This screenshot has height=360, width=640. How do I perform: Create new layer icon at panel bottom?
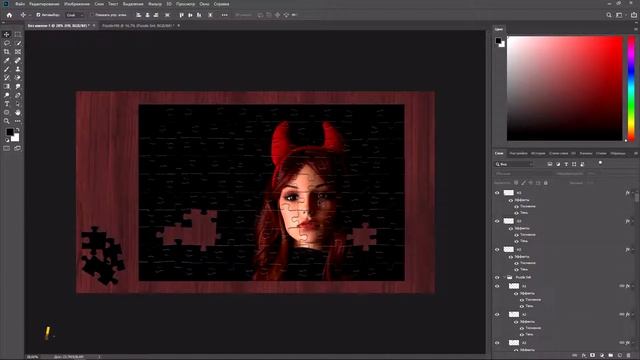coord(620,356)
